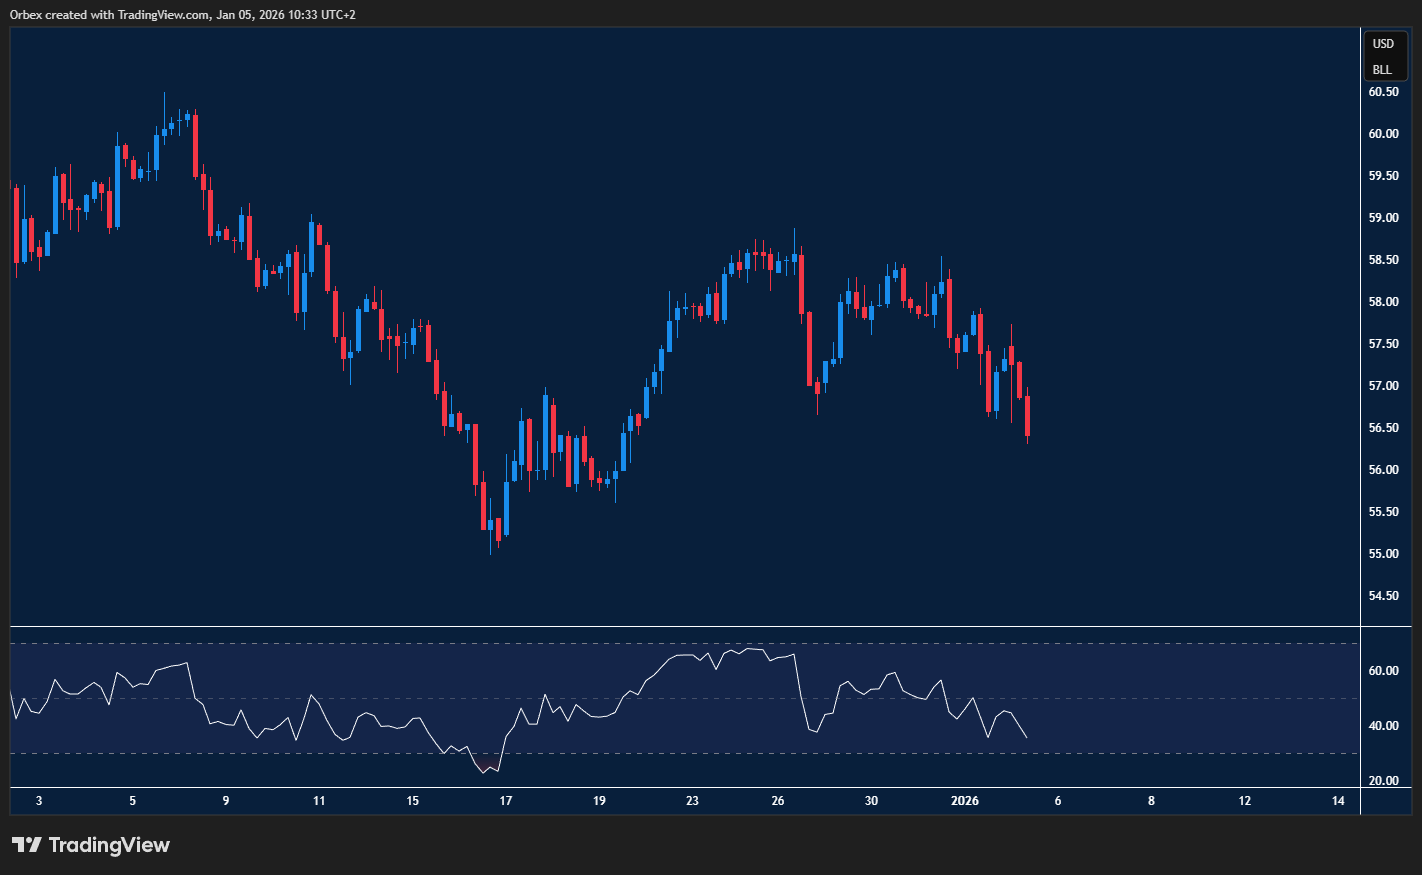This screenshot has height=875, width=1422.
Task: Click the 14 date on time axis
Action: coord(1338,801)
